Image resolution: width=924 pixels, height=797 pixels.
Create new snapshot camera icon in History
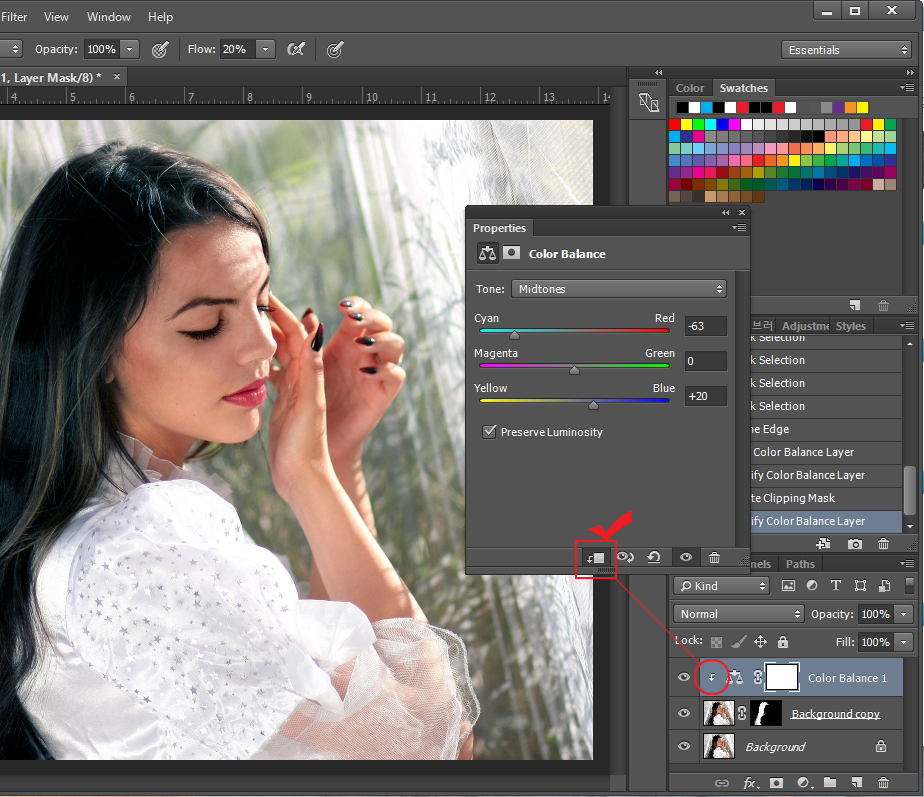tap(854, 544)
